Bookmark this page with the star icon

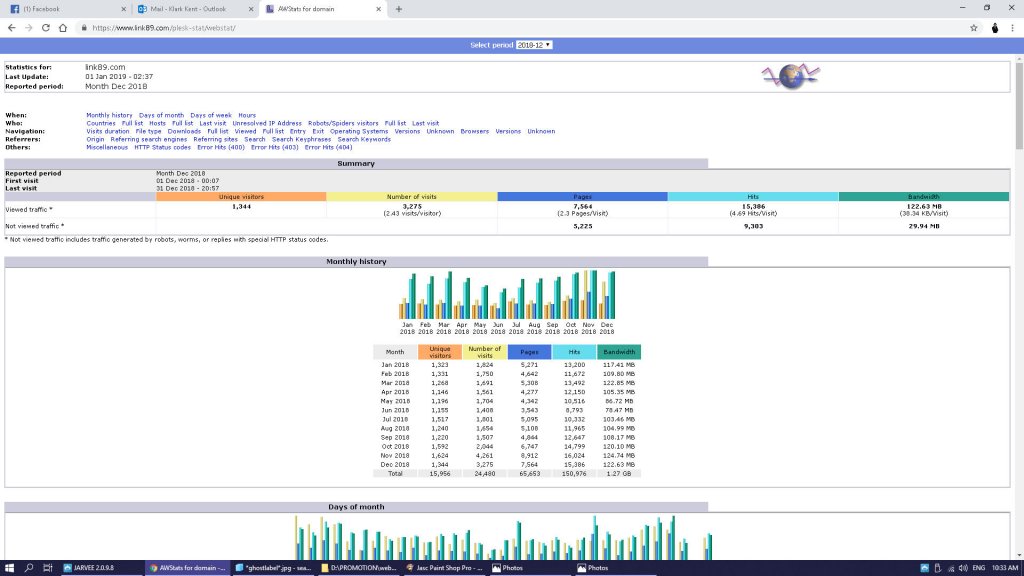point(973,28)
